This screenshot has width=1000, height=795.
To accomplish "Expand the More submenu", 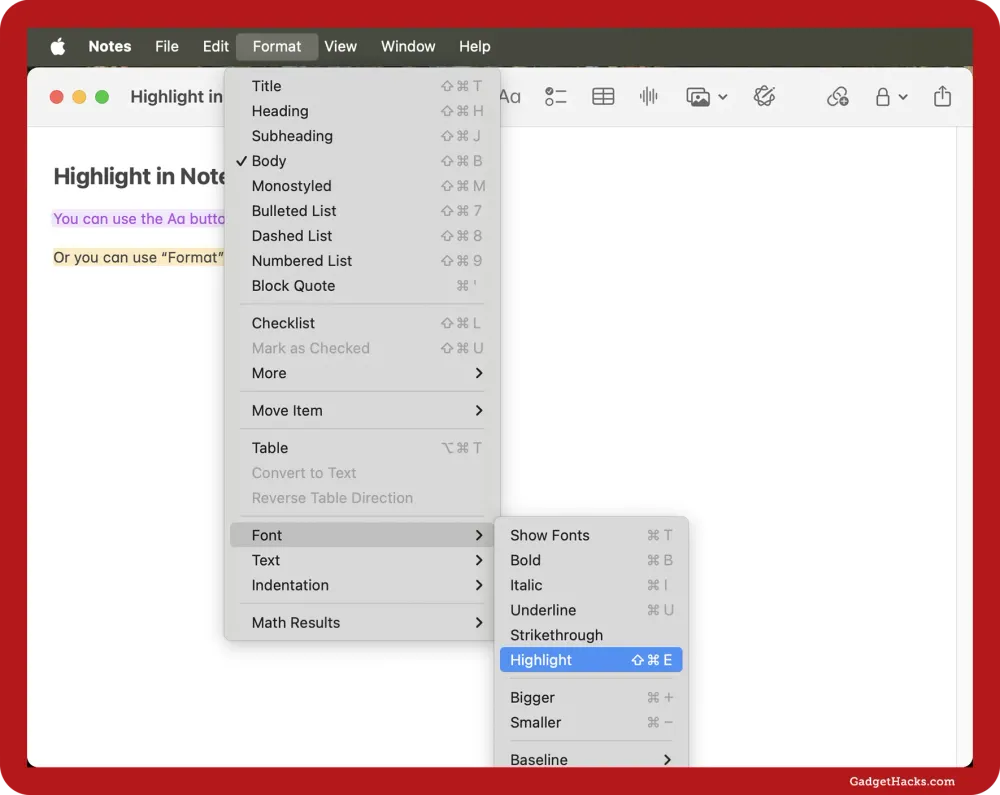I will click(362, 373).
